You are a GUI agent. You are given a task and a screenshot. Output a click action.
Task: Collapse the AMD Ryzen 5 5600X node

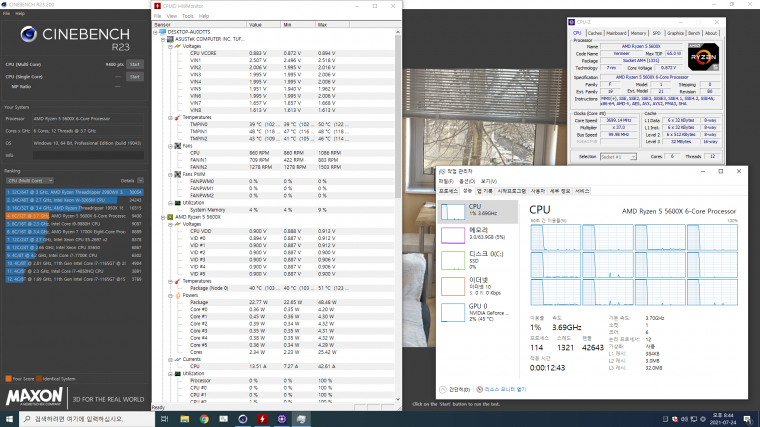(x=163, y=217)
